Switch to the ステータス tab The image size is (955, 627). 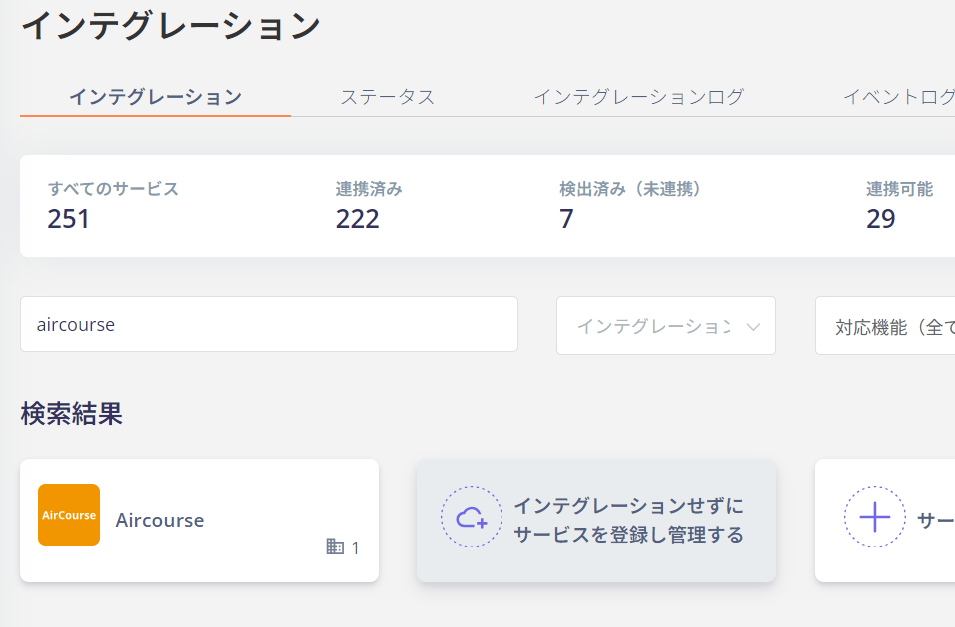387,97
